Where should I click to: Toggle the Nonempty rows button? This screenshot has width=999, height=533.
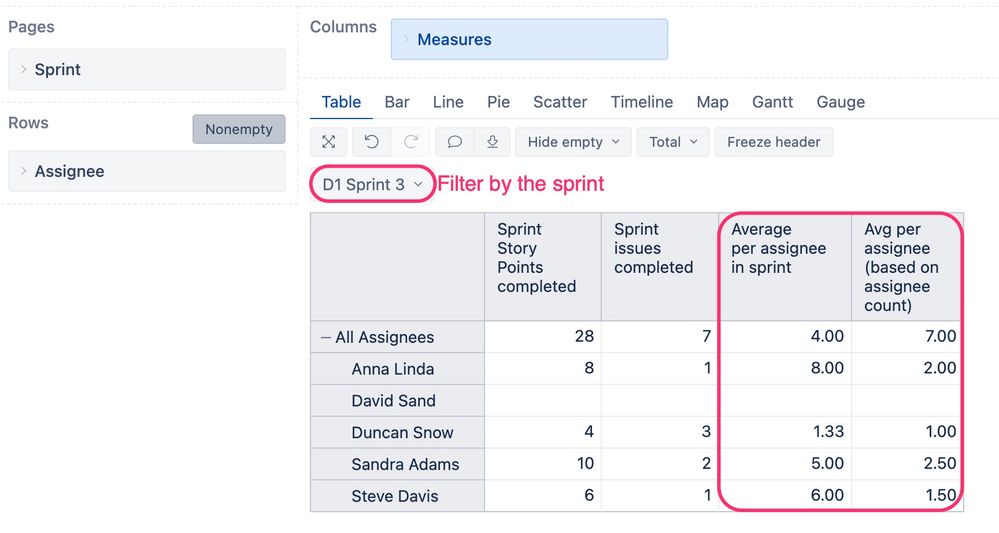(239, 129)
